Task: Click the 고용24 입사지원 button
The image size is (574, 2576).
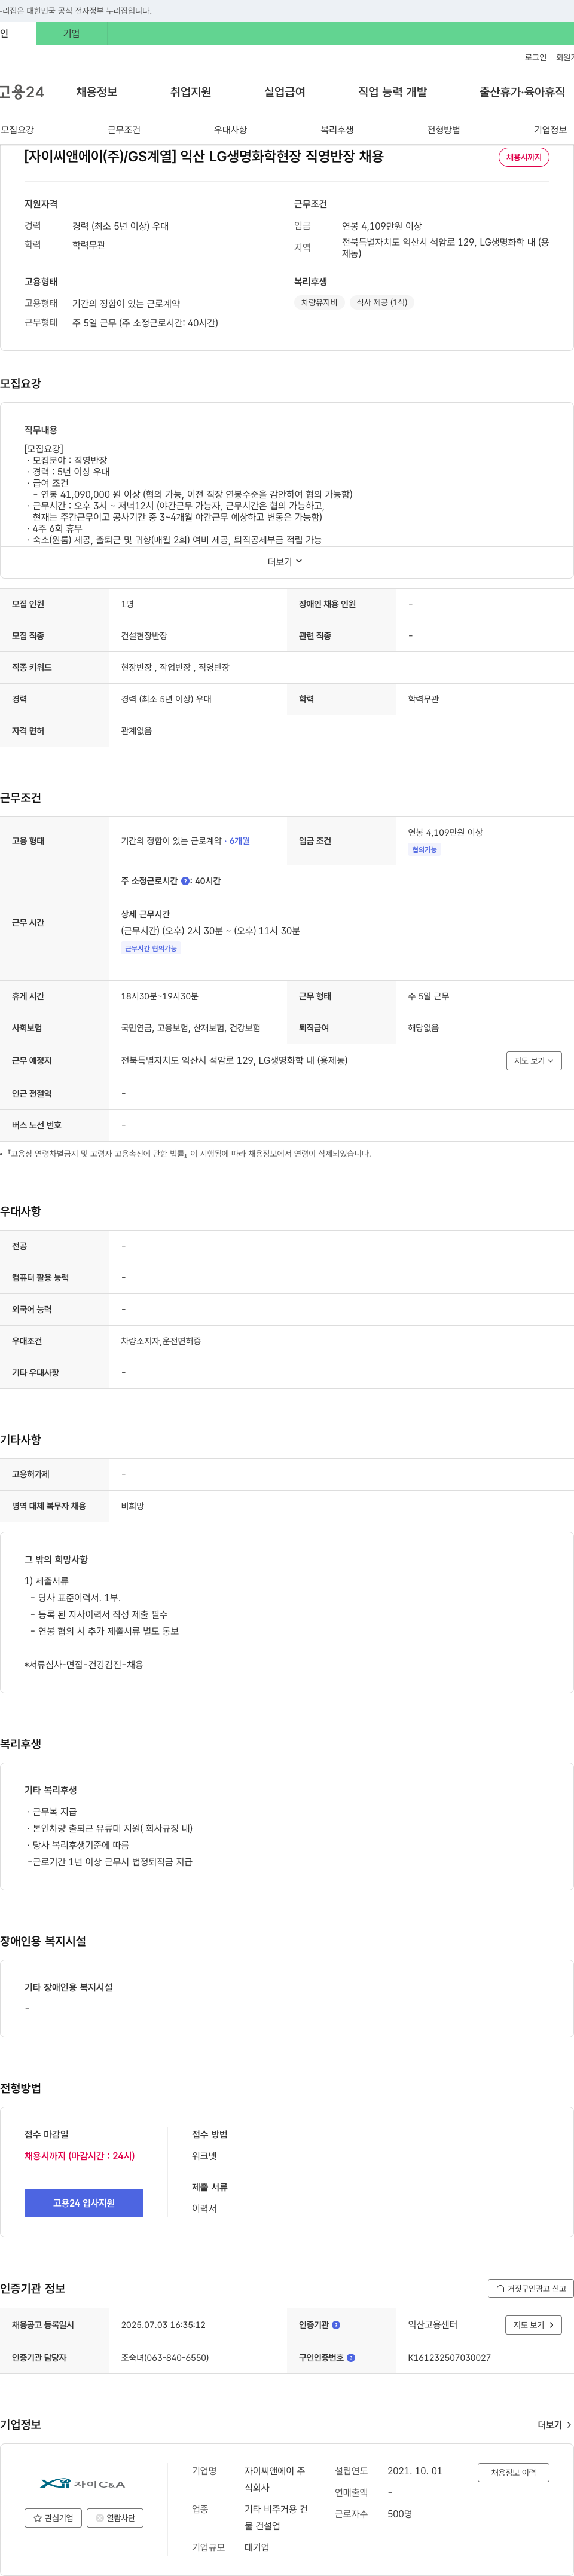Action: point(84,2203)
